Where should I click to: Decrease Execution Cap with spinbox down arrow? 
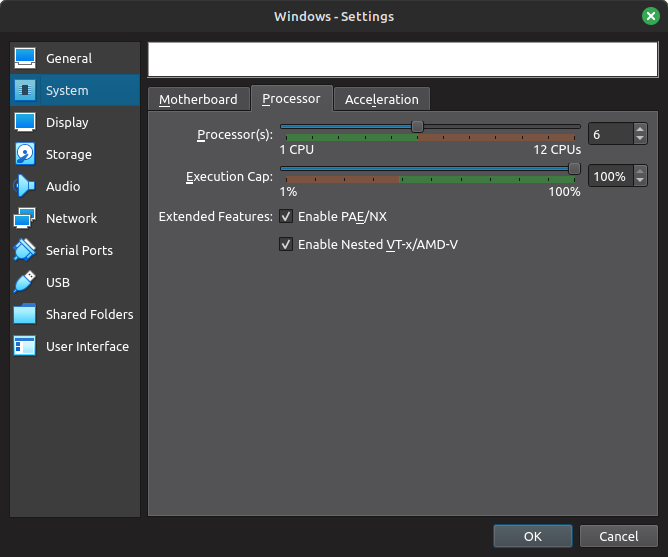[640, 181]
